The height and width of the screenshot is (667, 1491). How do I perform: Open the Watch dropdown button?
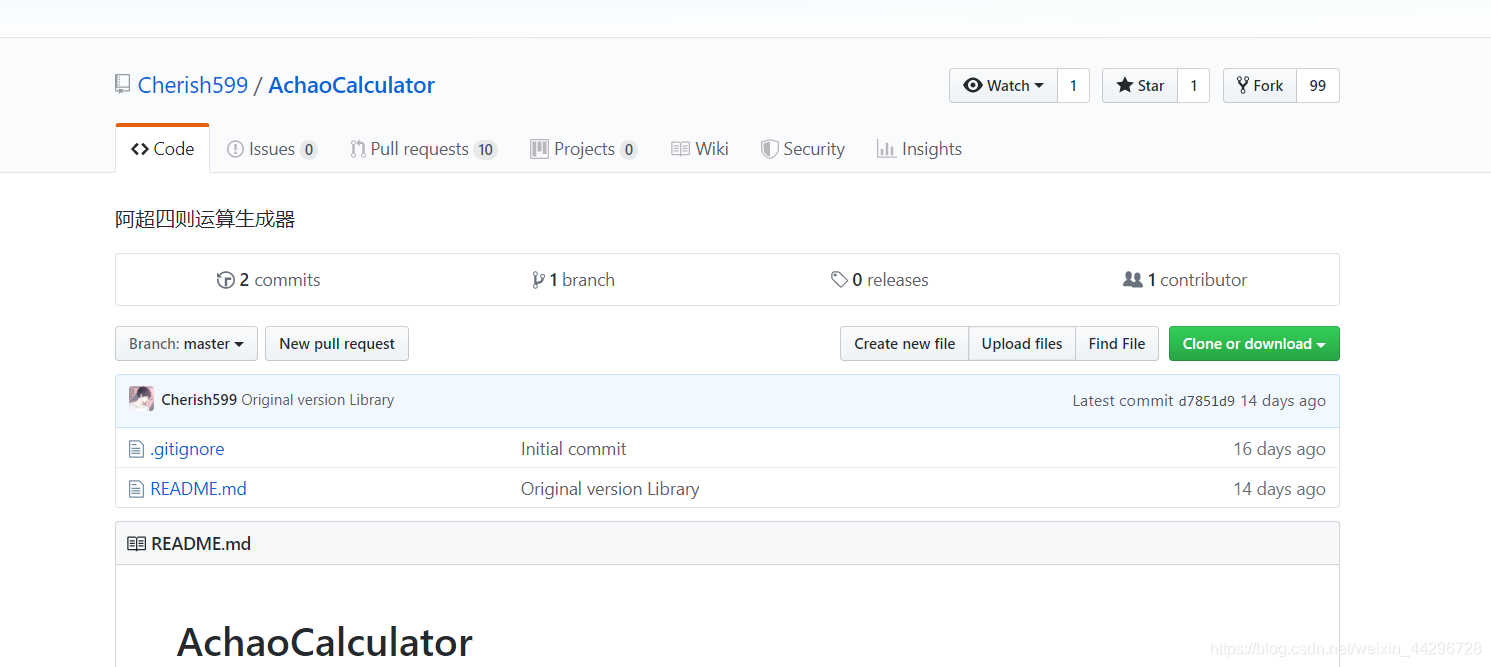pos(1003,85)
